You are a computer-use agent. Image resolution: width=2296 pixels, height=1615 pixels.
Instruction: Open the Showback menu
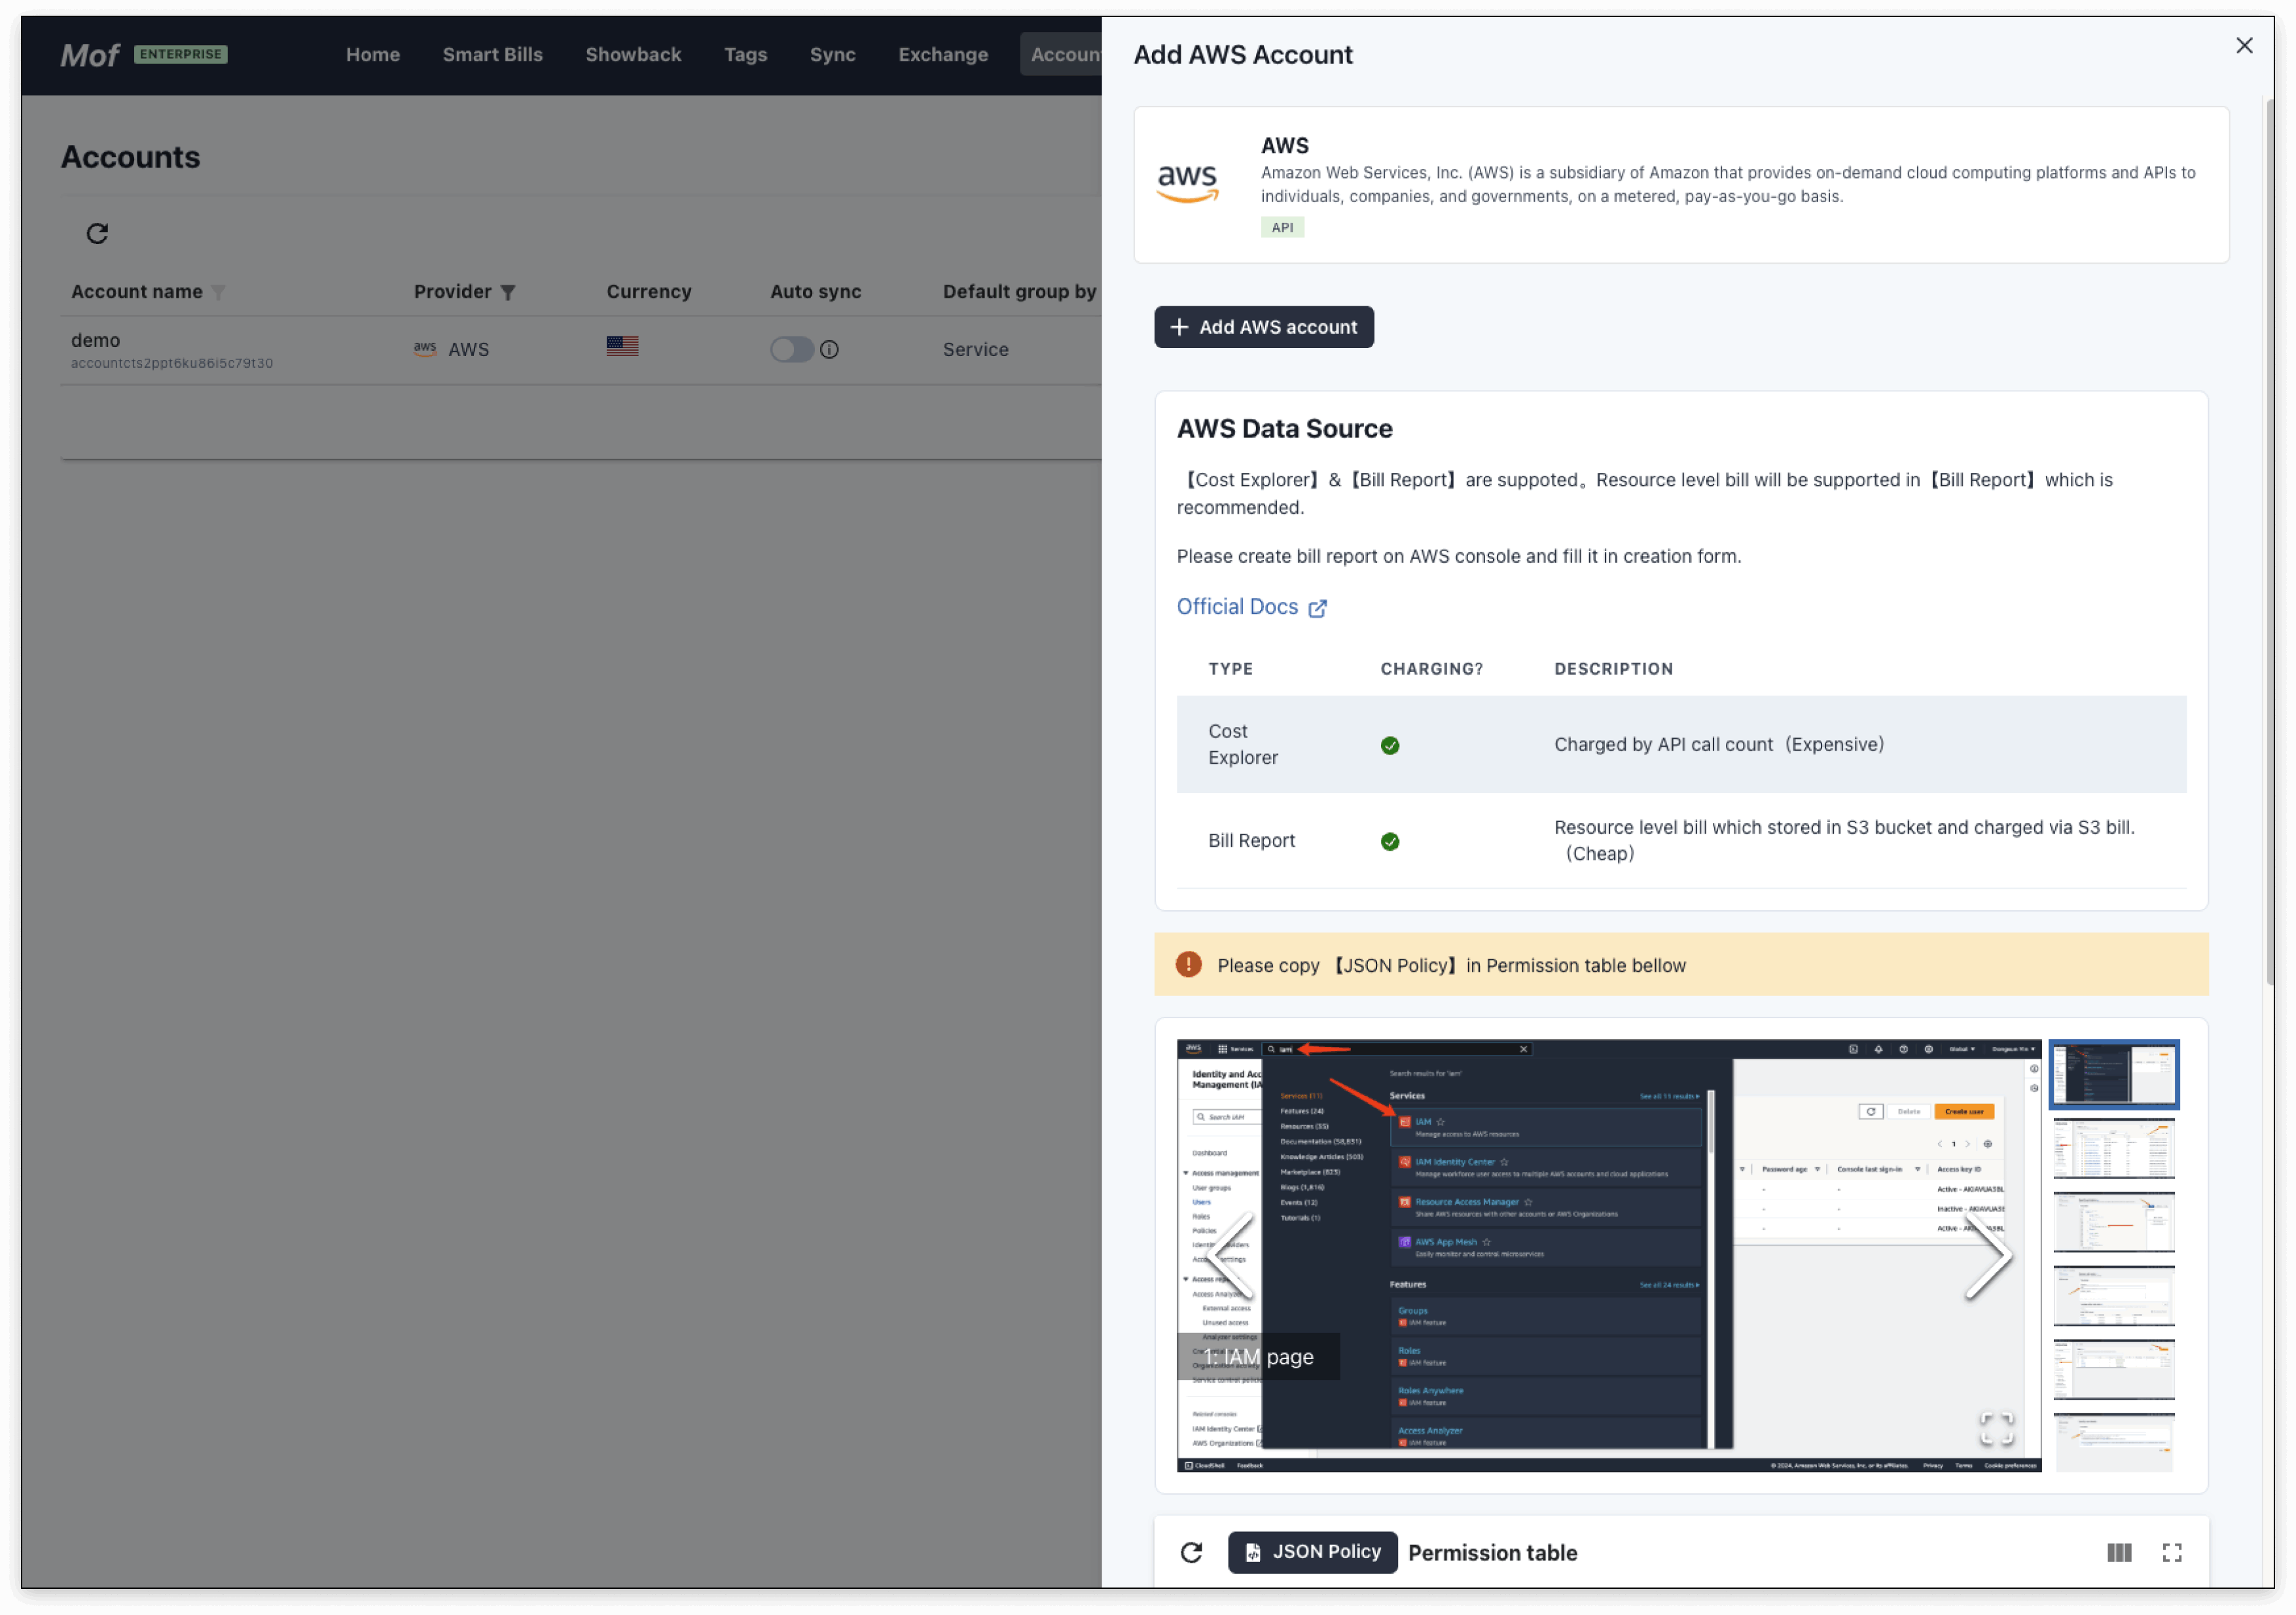pyautogui.click(x=633, y=54)
